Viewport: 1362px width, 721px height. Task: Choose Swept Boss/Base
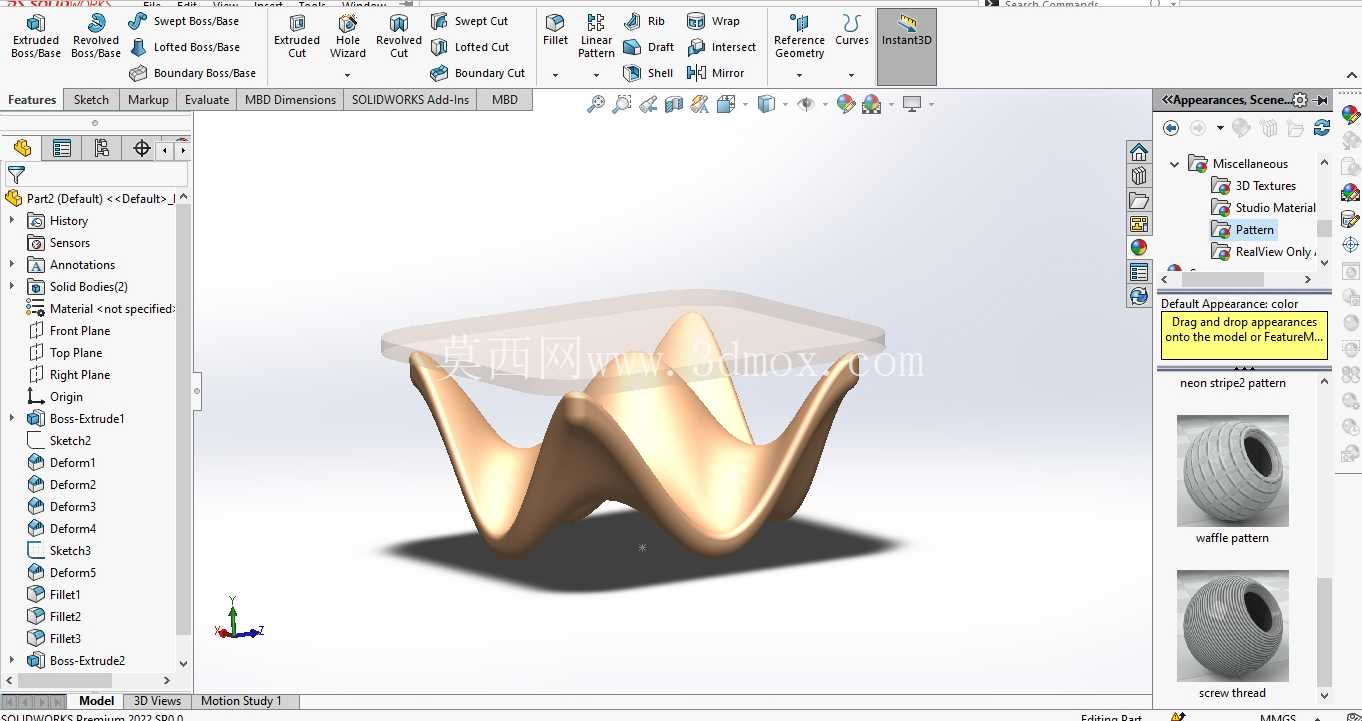click(x=184, y=21)
